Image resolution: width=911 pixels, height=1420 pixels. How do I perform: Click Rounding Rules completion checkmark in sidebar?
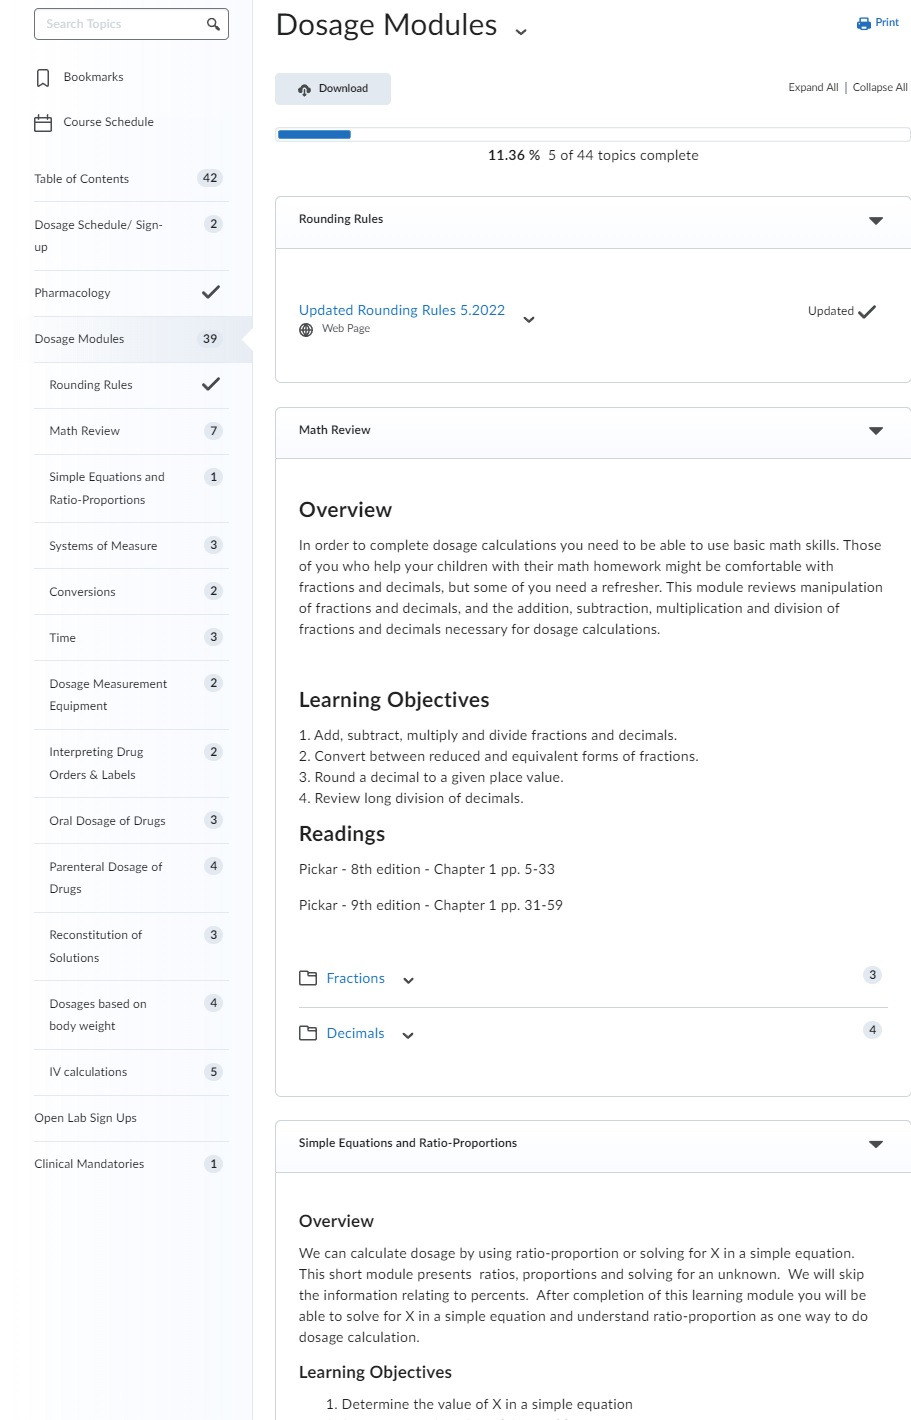click(211, 385)
